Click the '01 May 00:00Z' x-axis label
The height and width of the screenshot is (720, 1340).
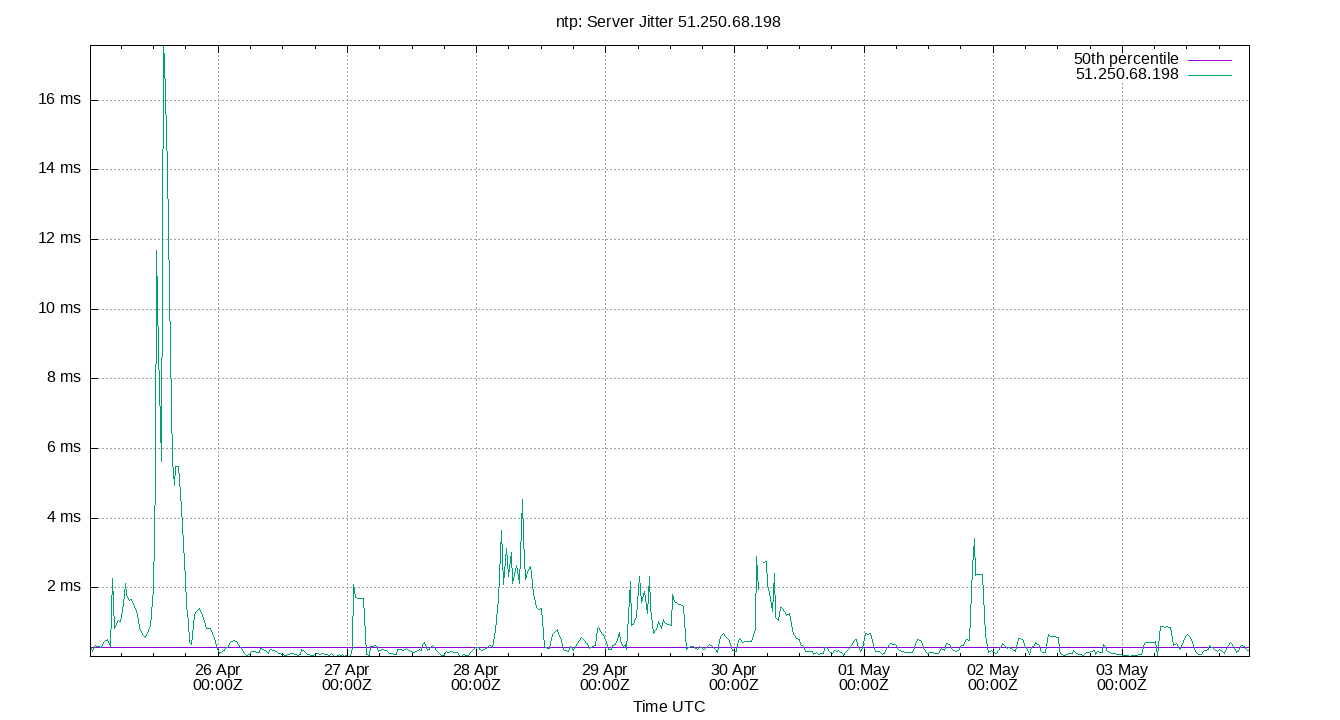click(864, 677)
